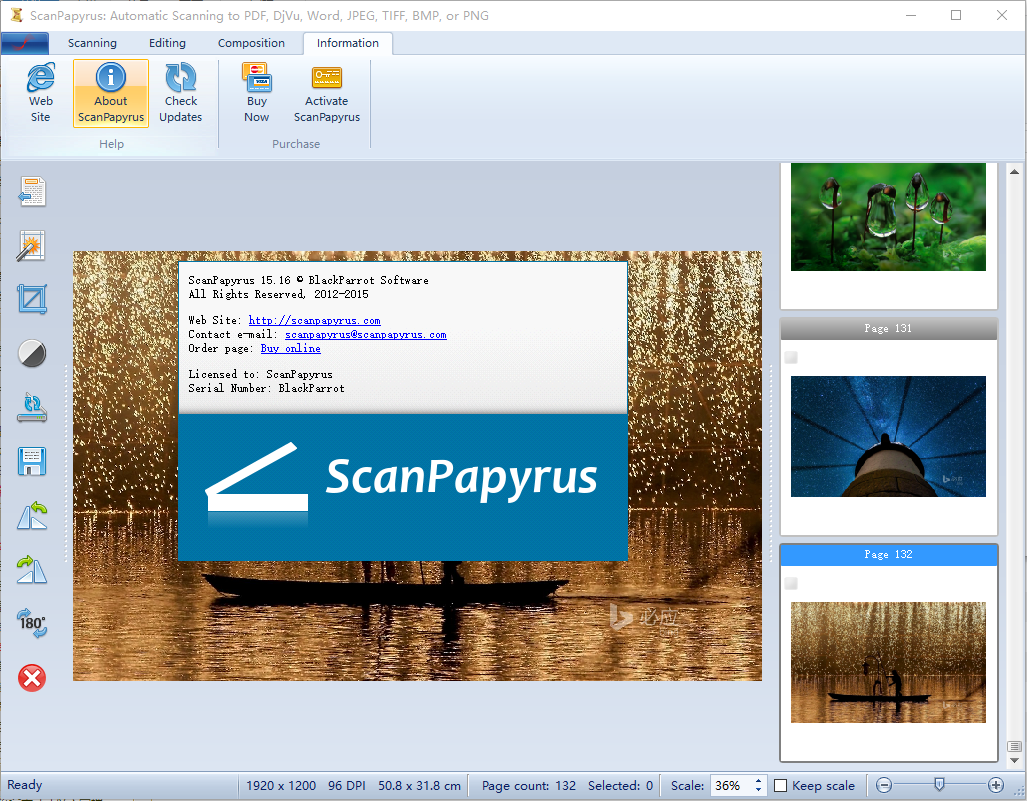This screenshot has height=801, width=1027.
Task: Select the crop tool in left toolbar
Action: [33, 298]
